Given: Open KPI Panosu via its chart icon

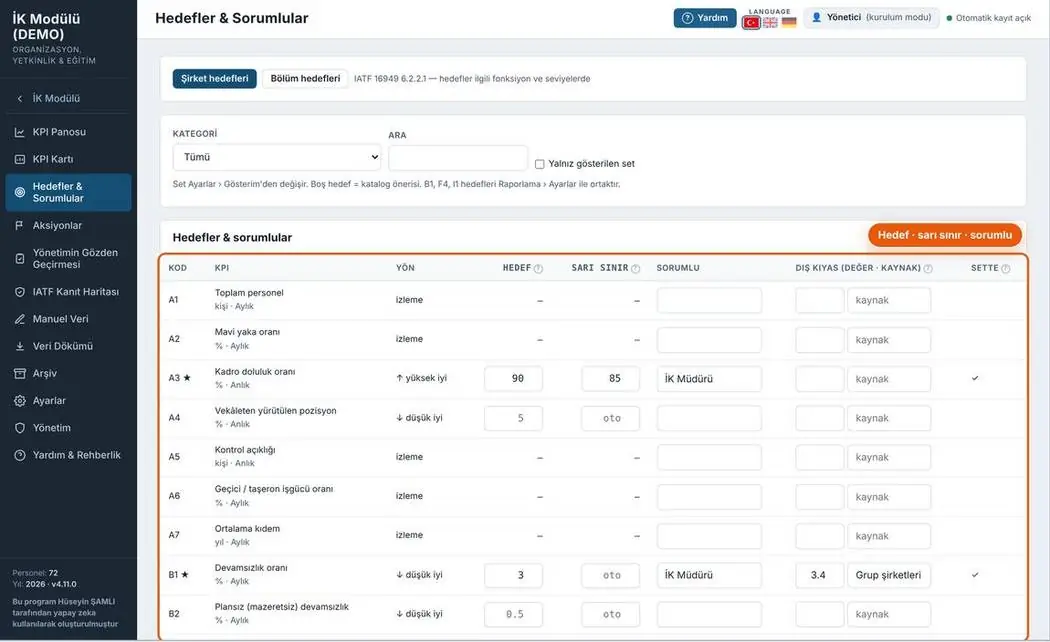Looking at the screenshot, I should point(20,133).
